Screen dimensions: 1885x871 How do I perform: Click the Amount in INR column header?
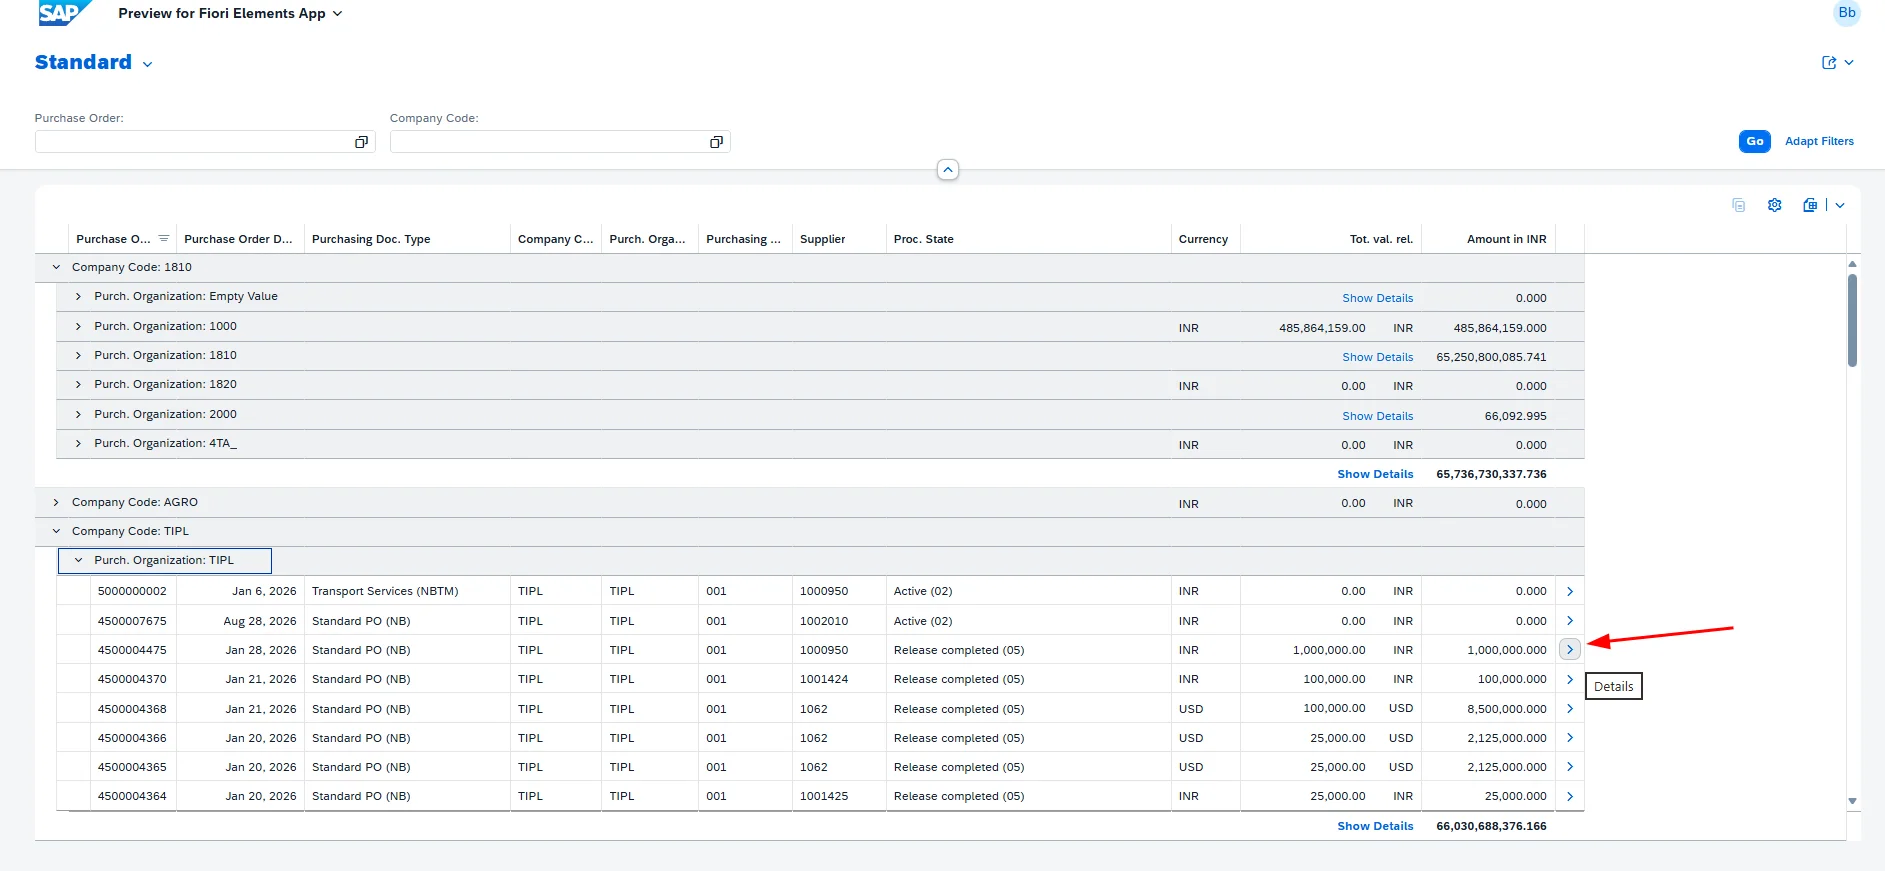pos(1488,239)
